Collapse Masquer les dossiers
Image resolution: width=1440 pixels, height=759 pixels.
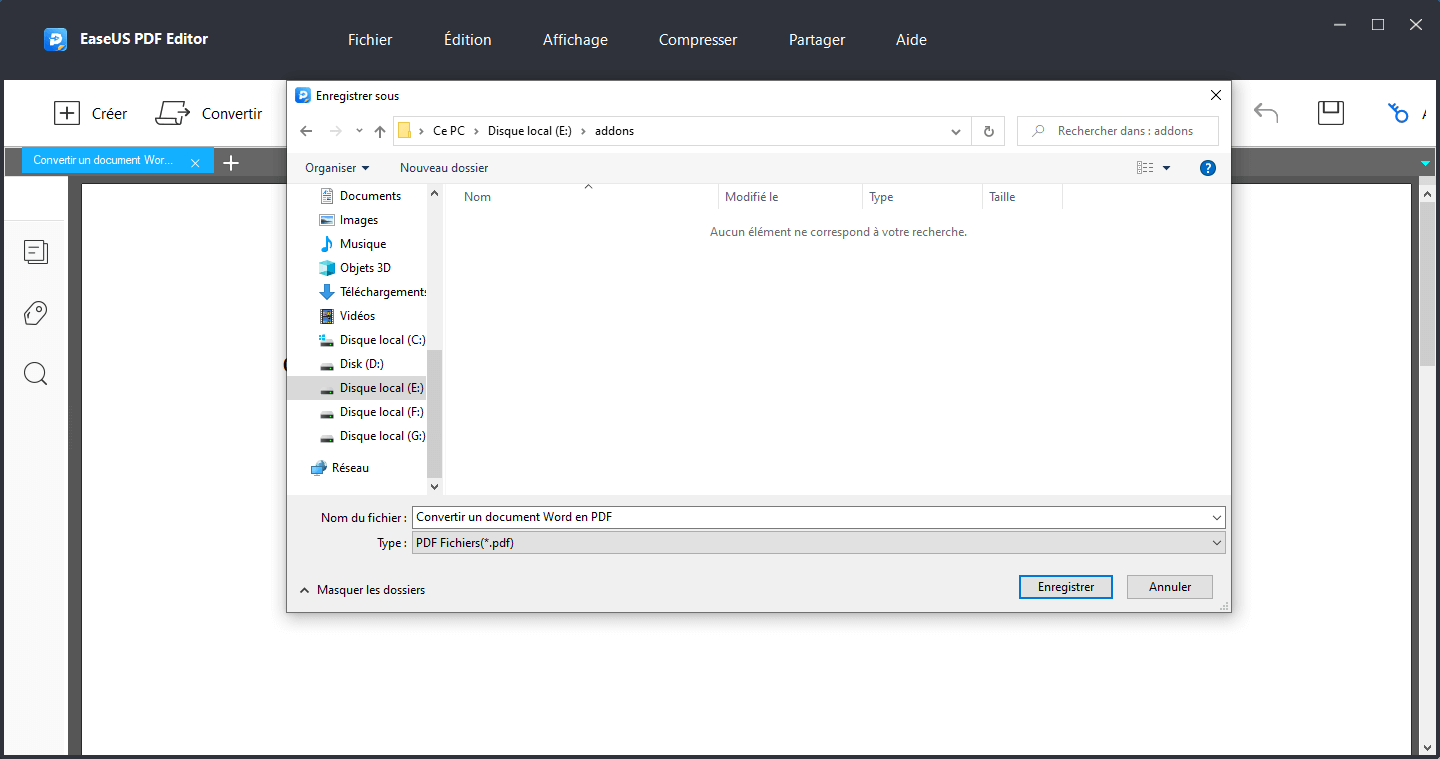(362, 589)
